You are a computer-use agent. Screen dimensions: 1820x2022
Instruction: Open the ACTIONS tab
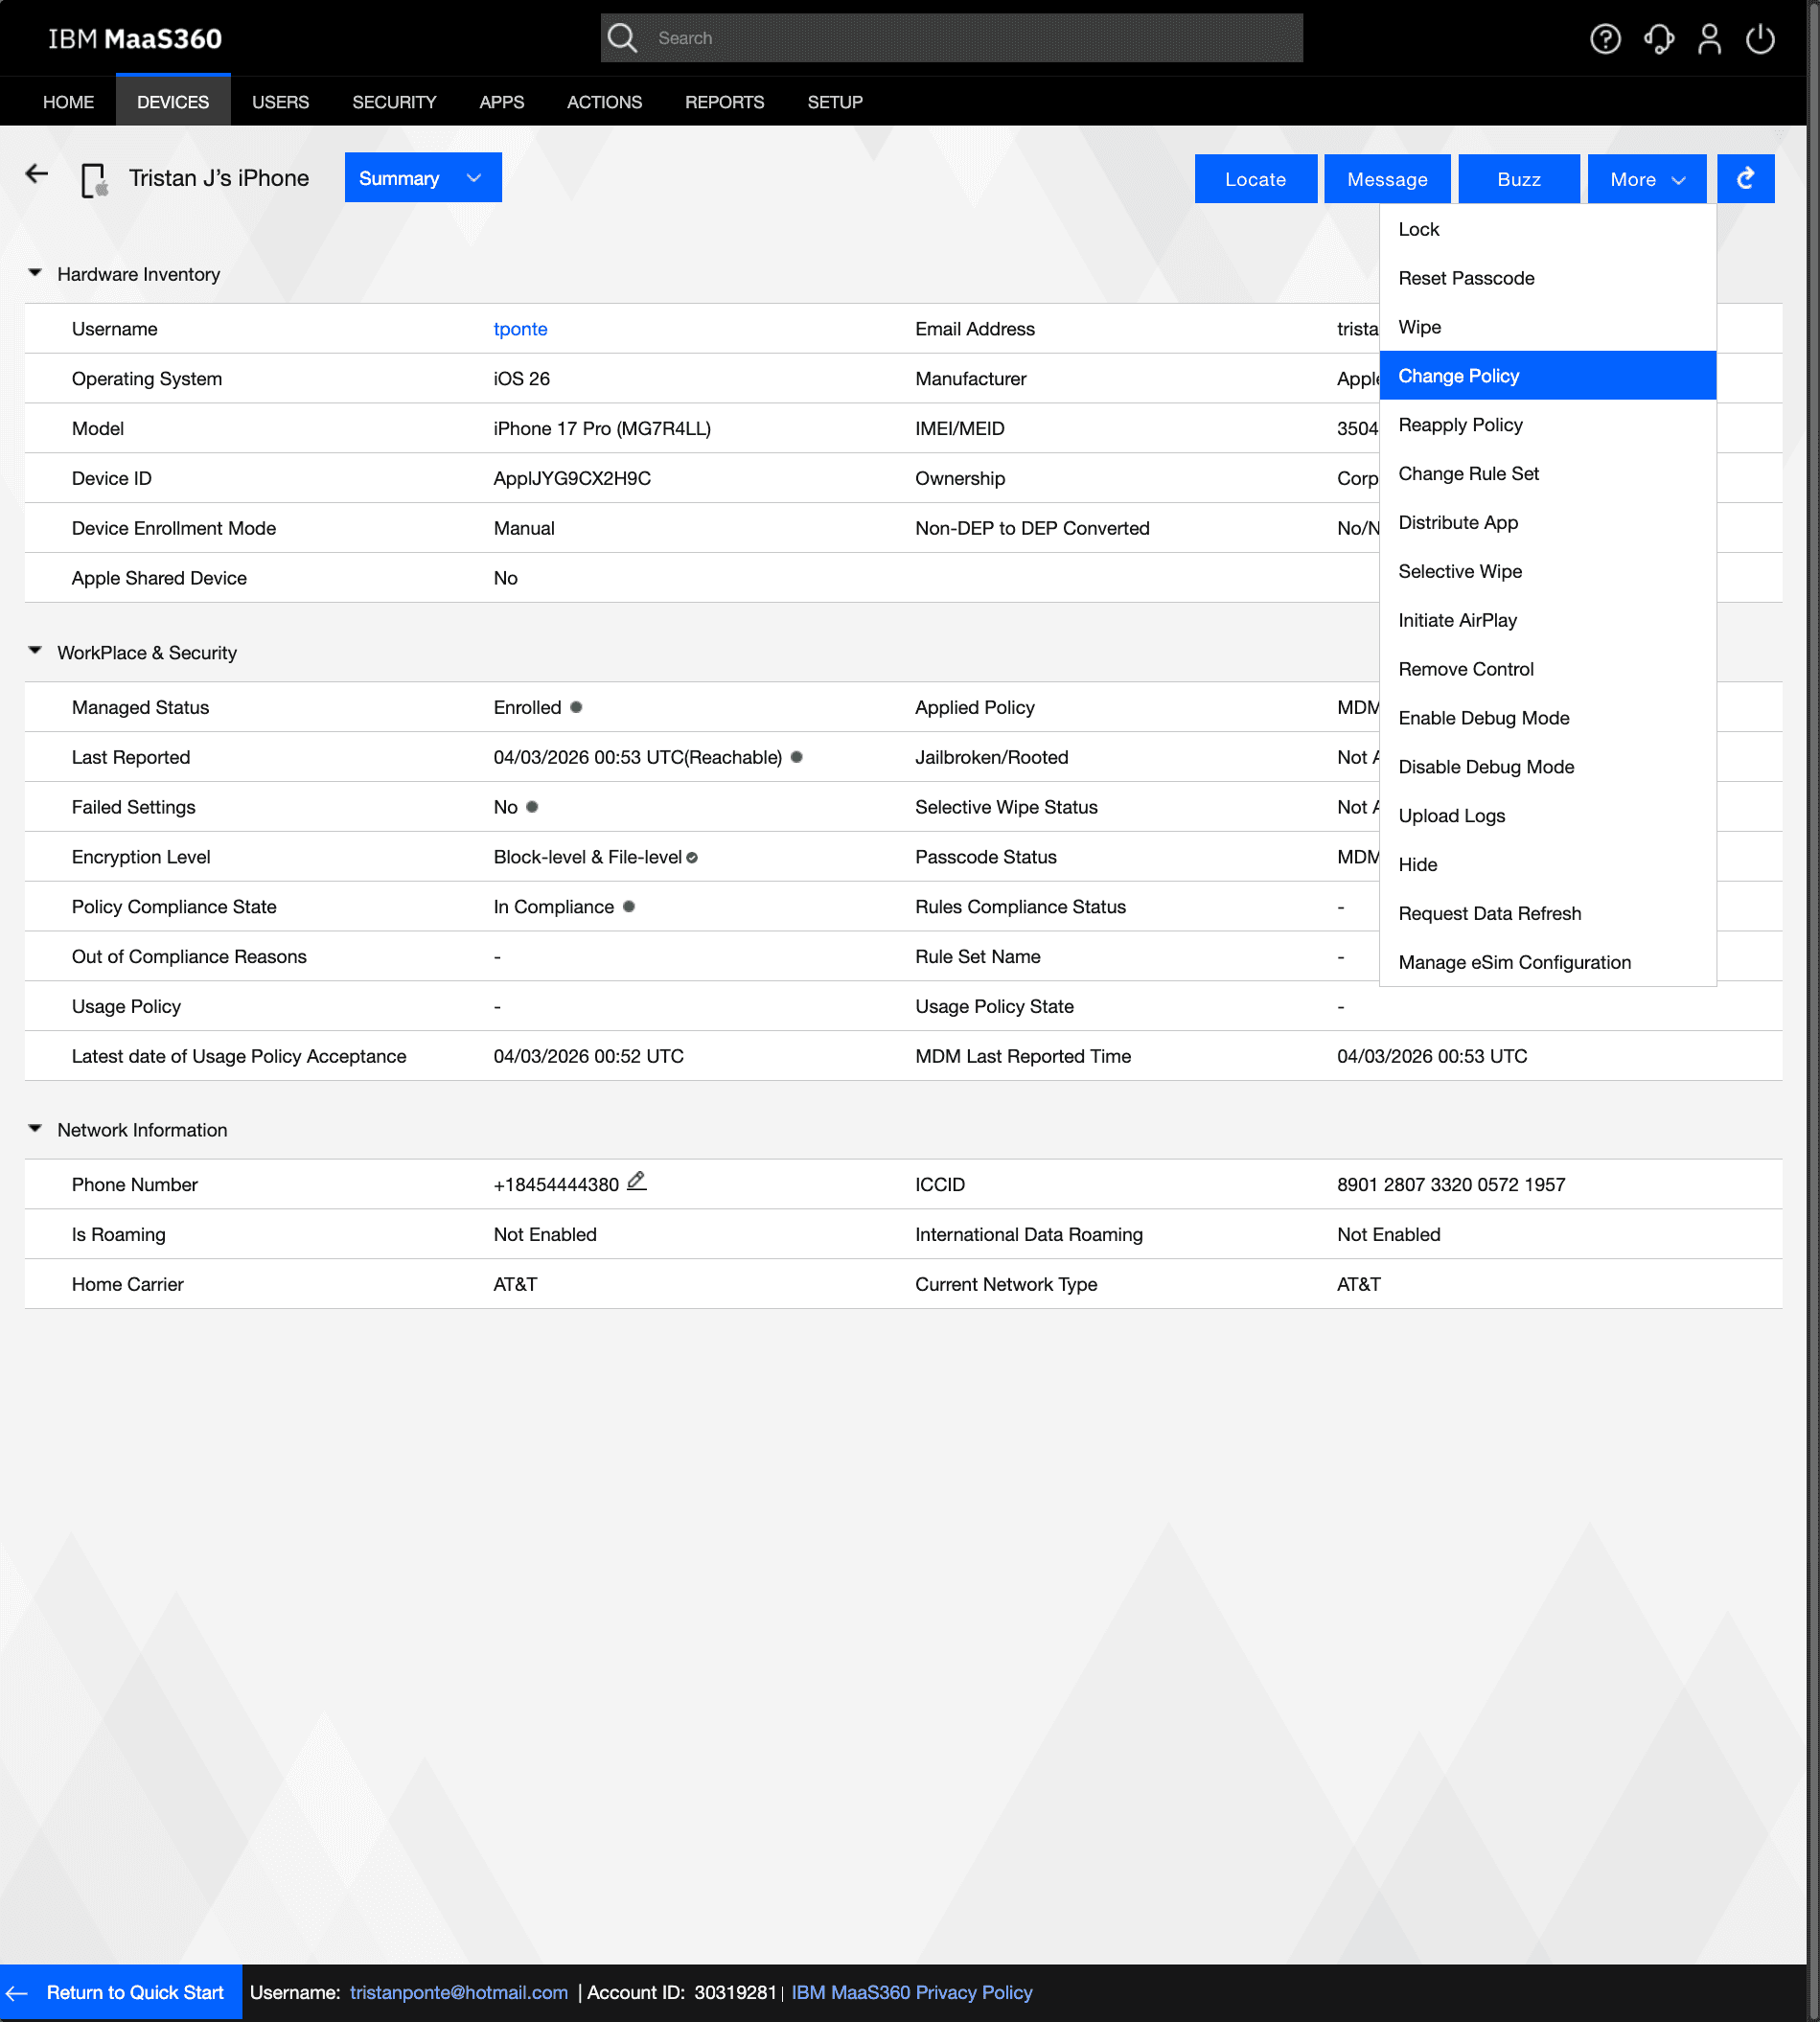click(604, 102)
